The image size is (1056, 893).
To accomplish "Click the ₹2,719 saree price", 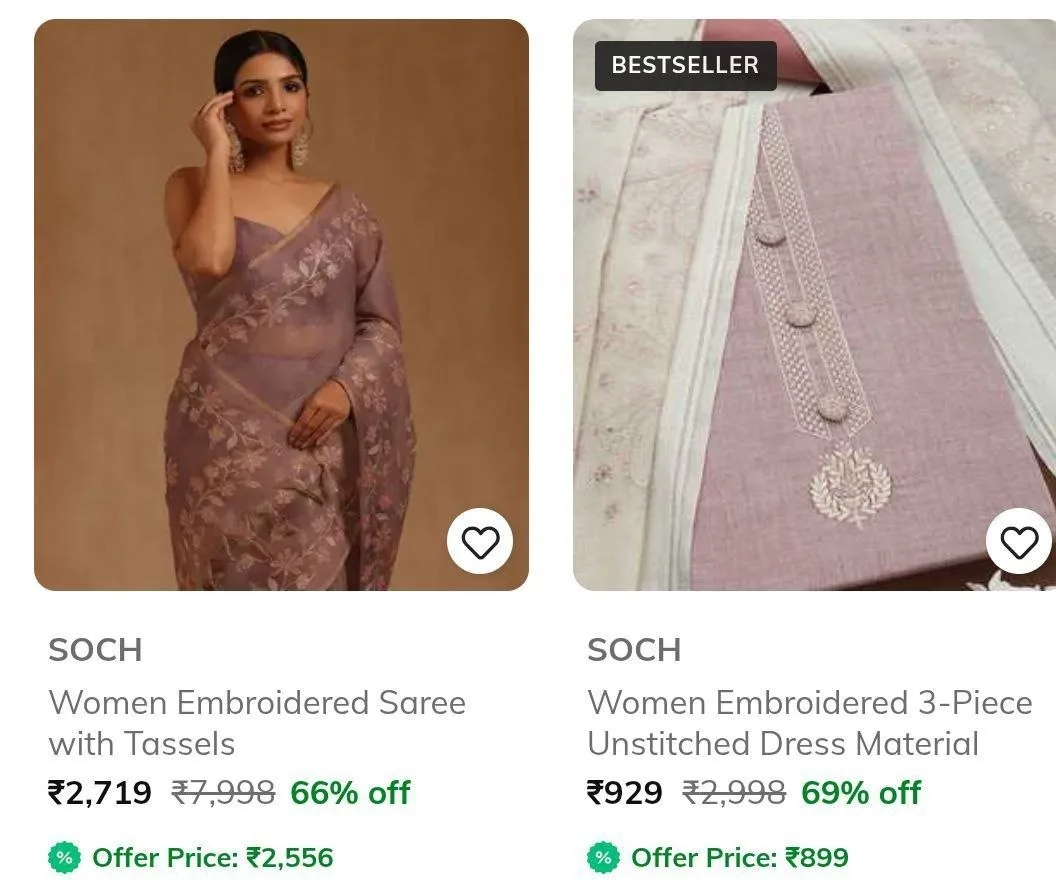I will click(x=100, y=793).
